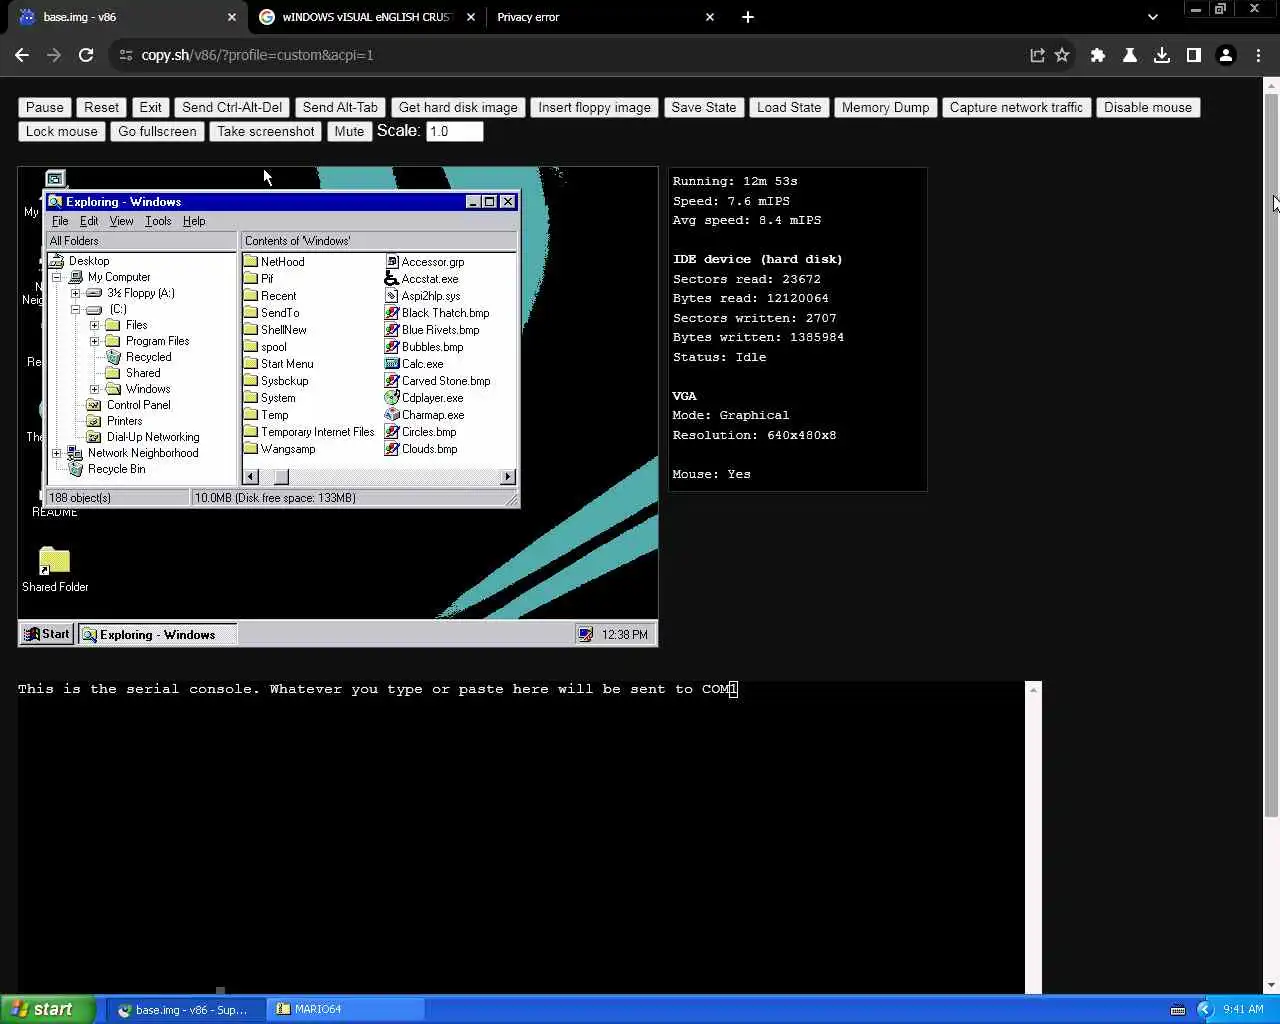Viewport: 1280px width, 1024px height.
Task: Select Printers in the folder tree
Action: pyautogui.click(x=124, y=421)
